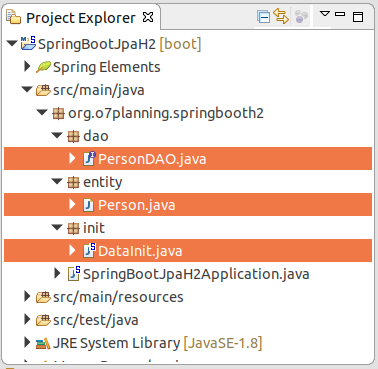Image resolution: width=378 pixels, height=369 pixels.
Task: Collapse the org.o7planning.springbooth2 package
Action: click(42, 112)
